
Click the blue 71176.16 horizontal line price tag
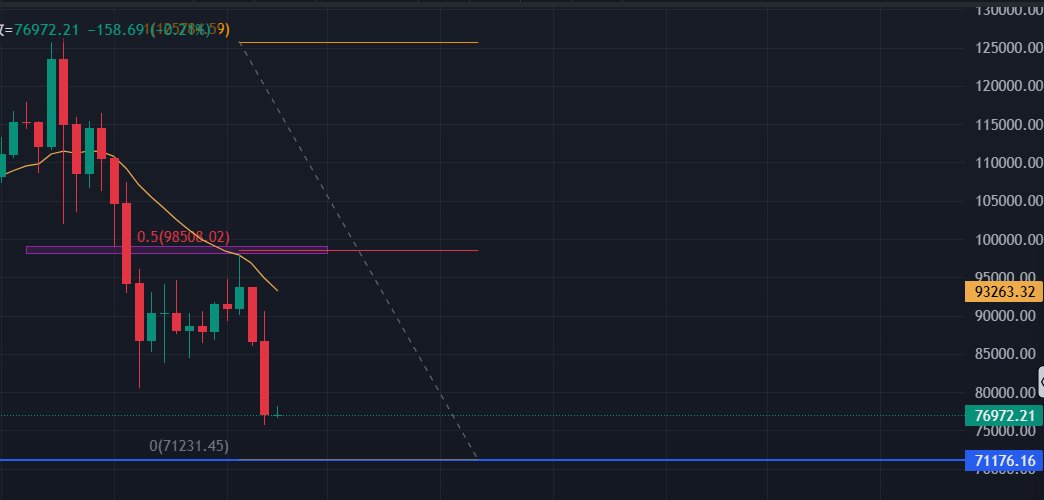click(1003, 460)
